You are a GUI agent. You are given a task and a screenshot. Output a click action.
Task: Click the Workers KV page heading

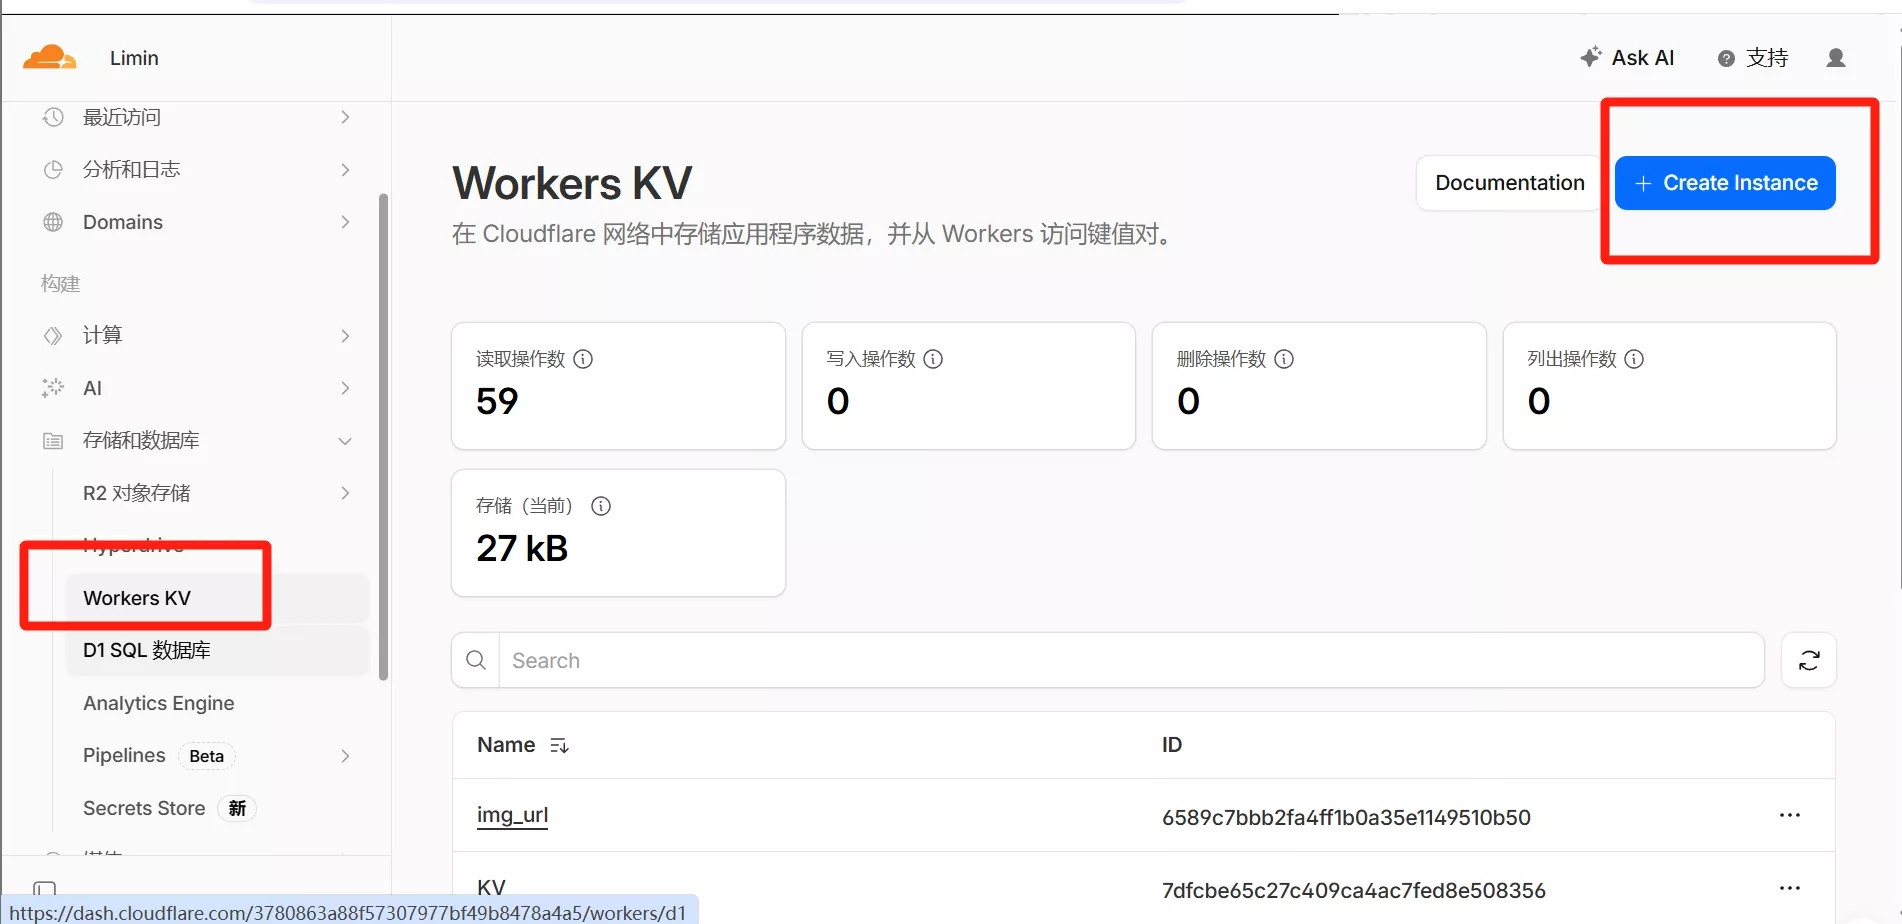[572, 183]
